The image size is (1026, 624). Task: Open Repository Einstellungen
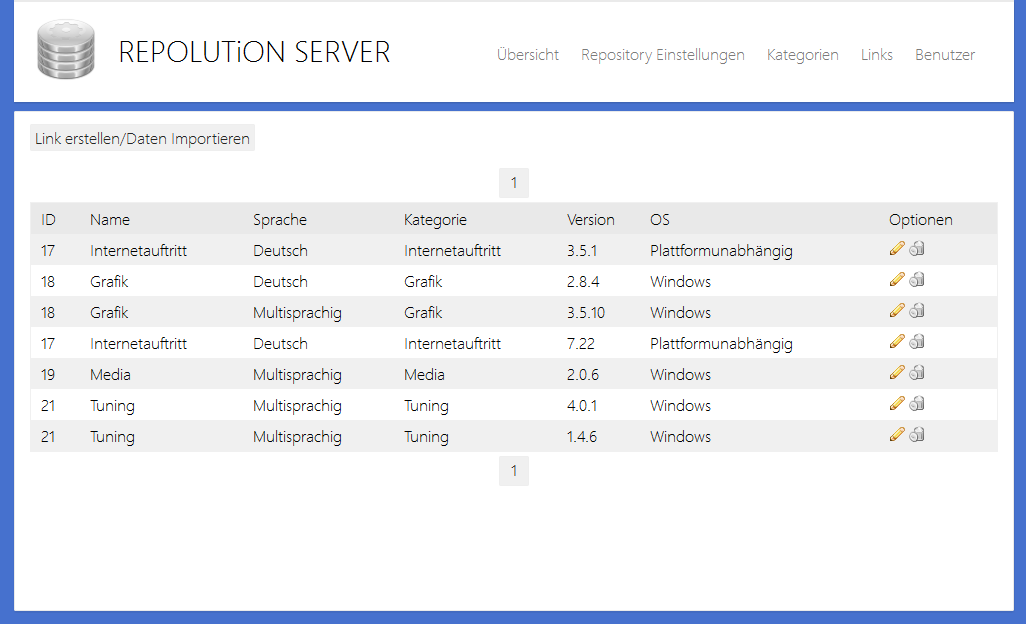coord(662,55)
